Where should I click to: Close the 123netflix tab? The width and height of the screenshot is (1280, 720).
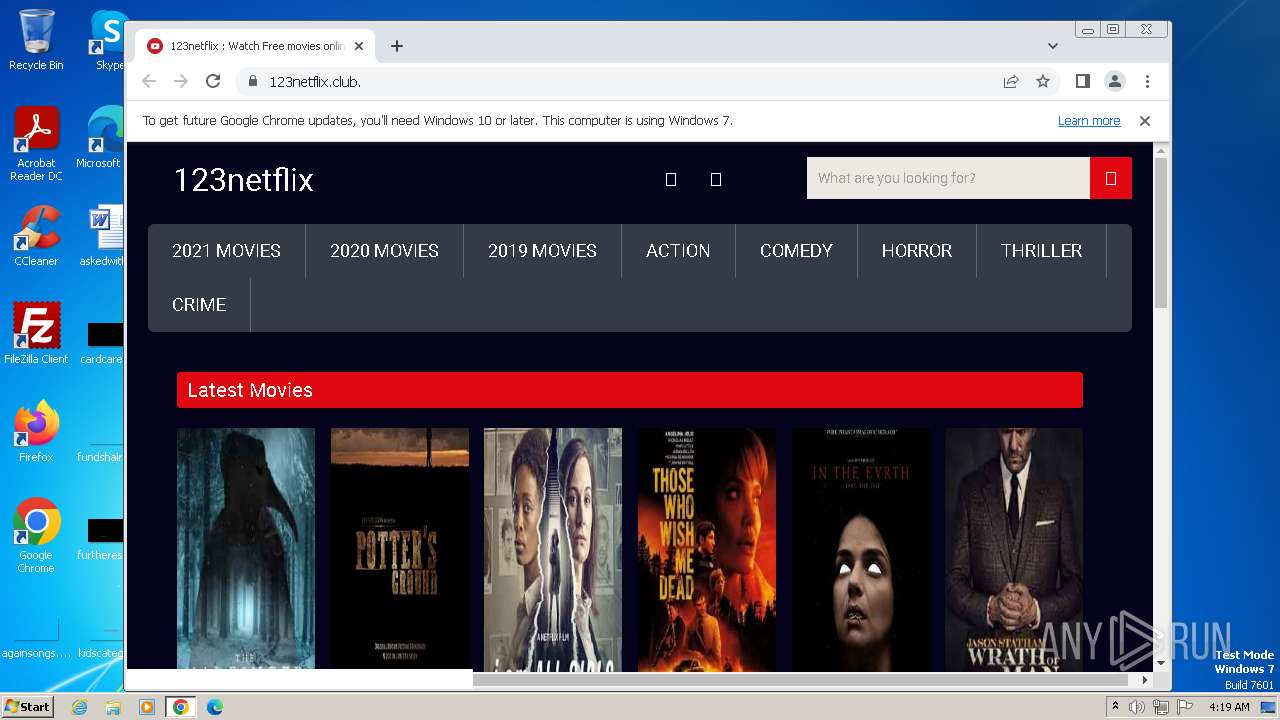(x=359, y=46)
